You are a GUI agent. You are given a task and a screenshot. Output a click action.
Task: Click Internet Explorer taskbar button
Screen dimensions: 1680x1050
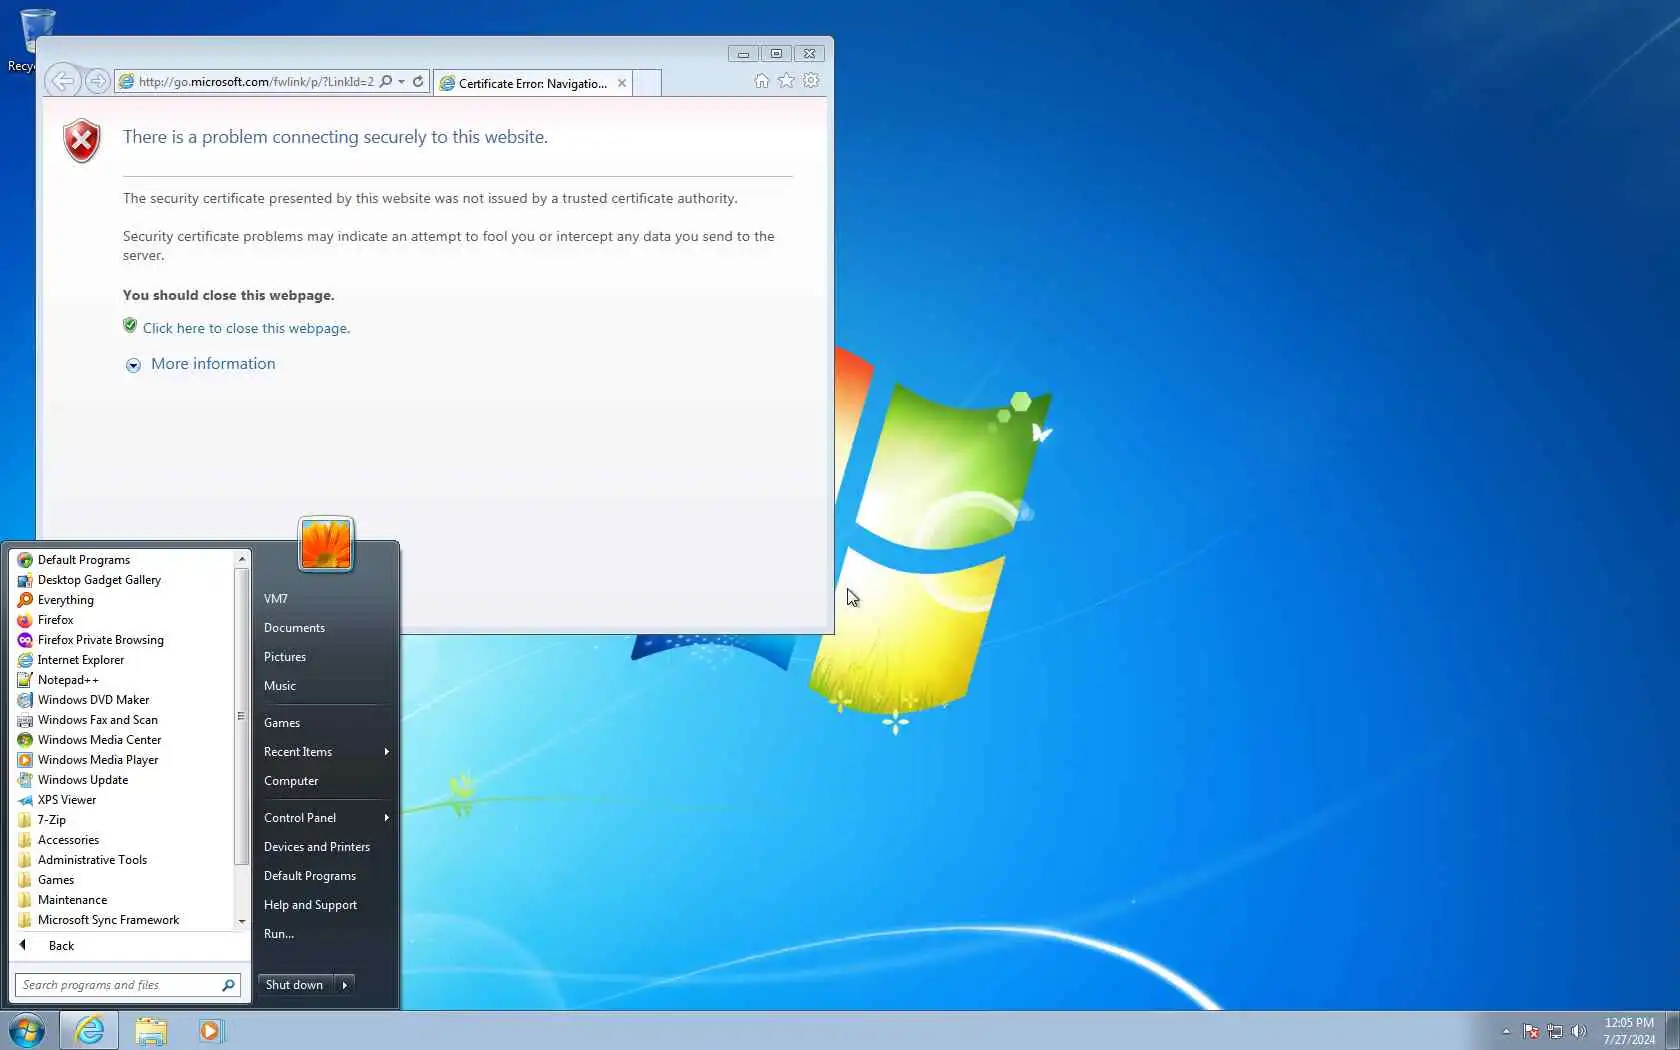(89, 1030)
